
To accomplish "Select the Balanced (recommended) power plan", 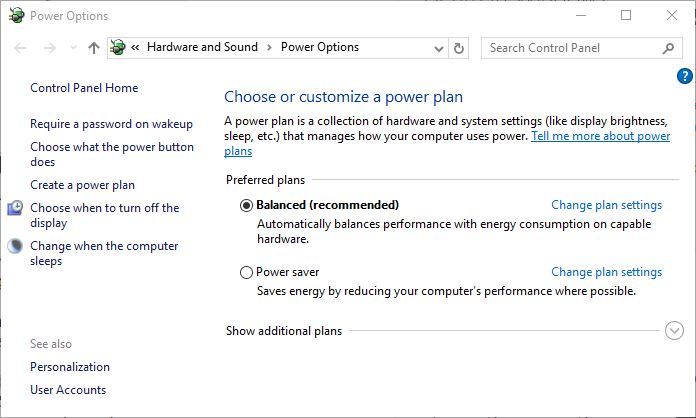I will pos(247,205).
